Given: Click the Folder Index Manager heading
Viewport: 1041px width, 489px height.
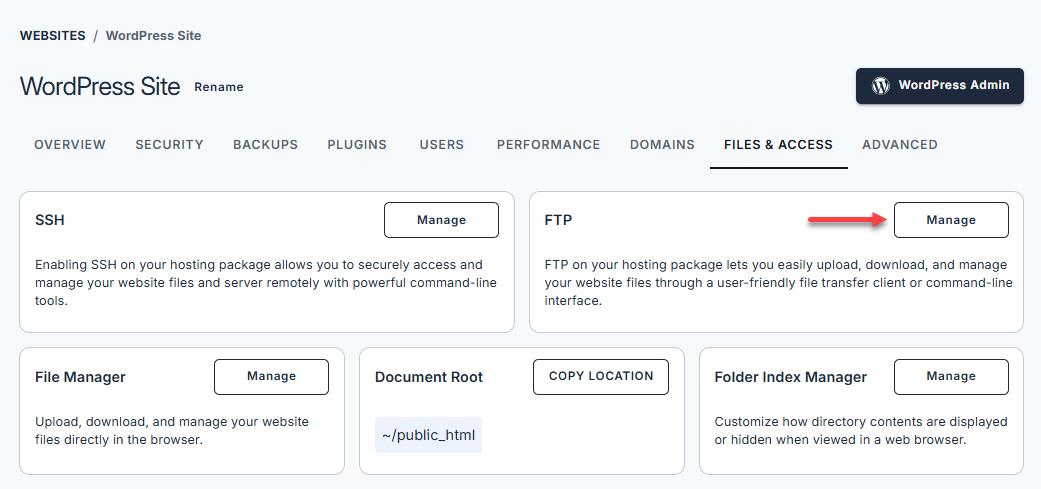Looking at the screenshot, I should pos(791,378).
